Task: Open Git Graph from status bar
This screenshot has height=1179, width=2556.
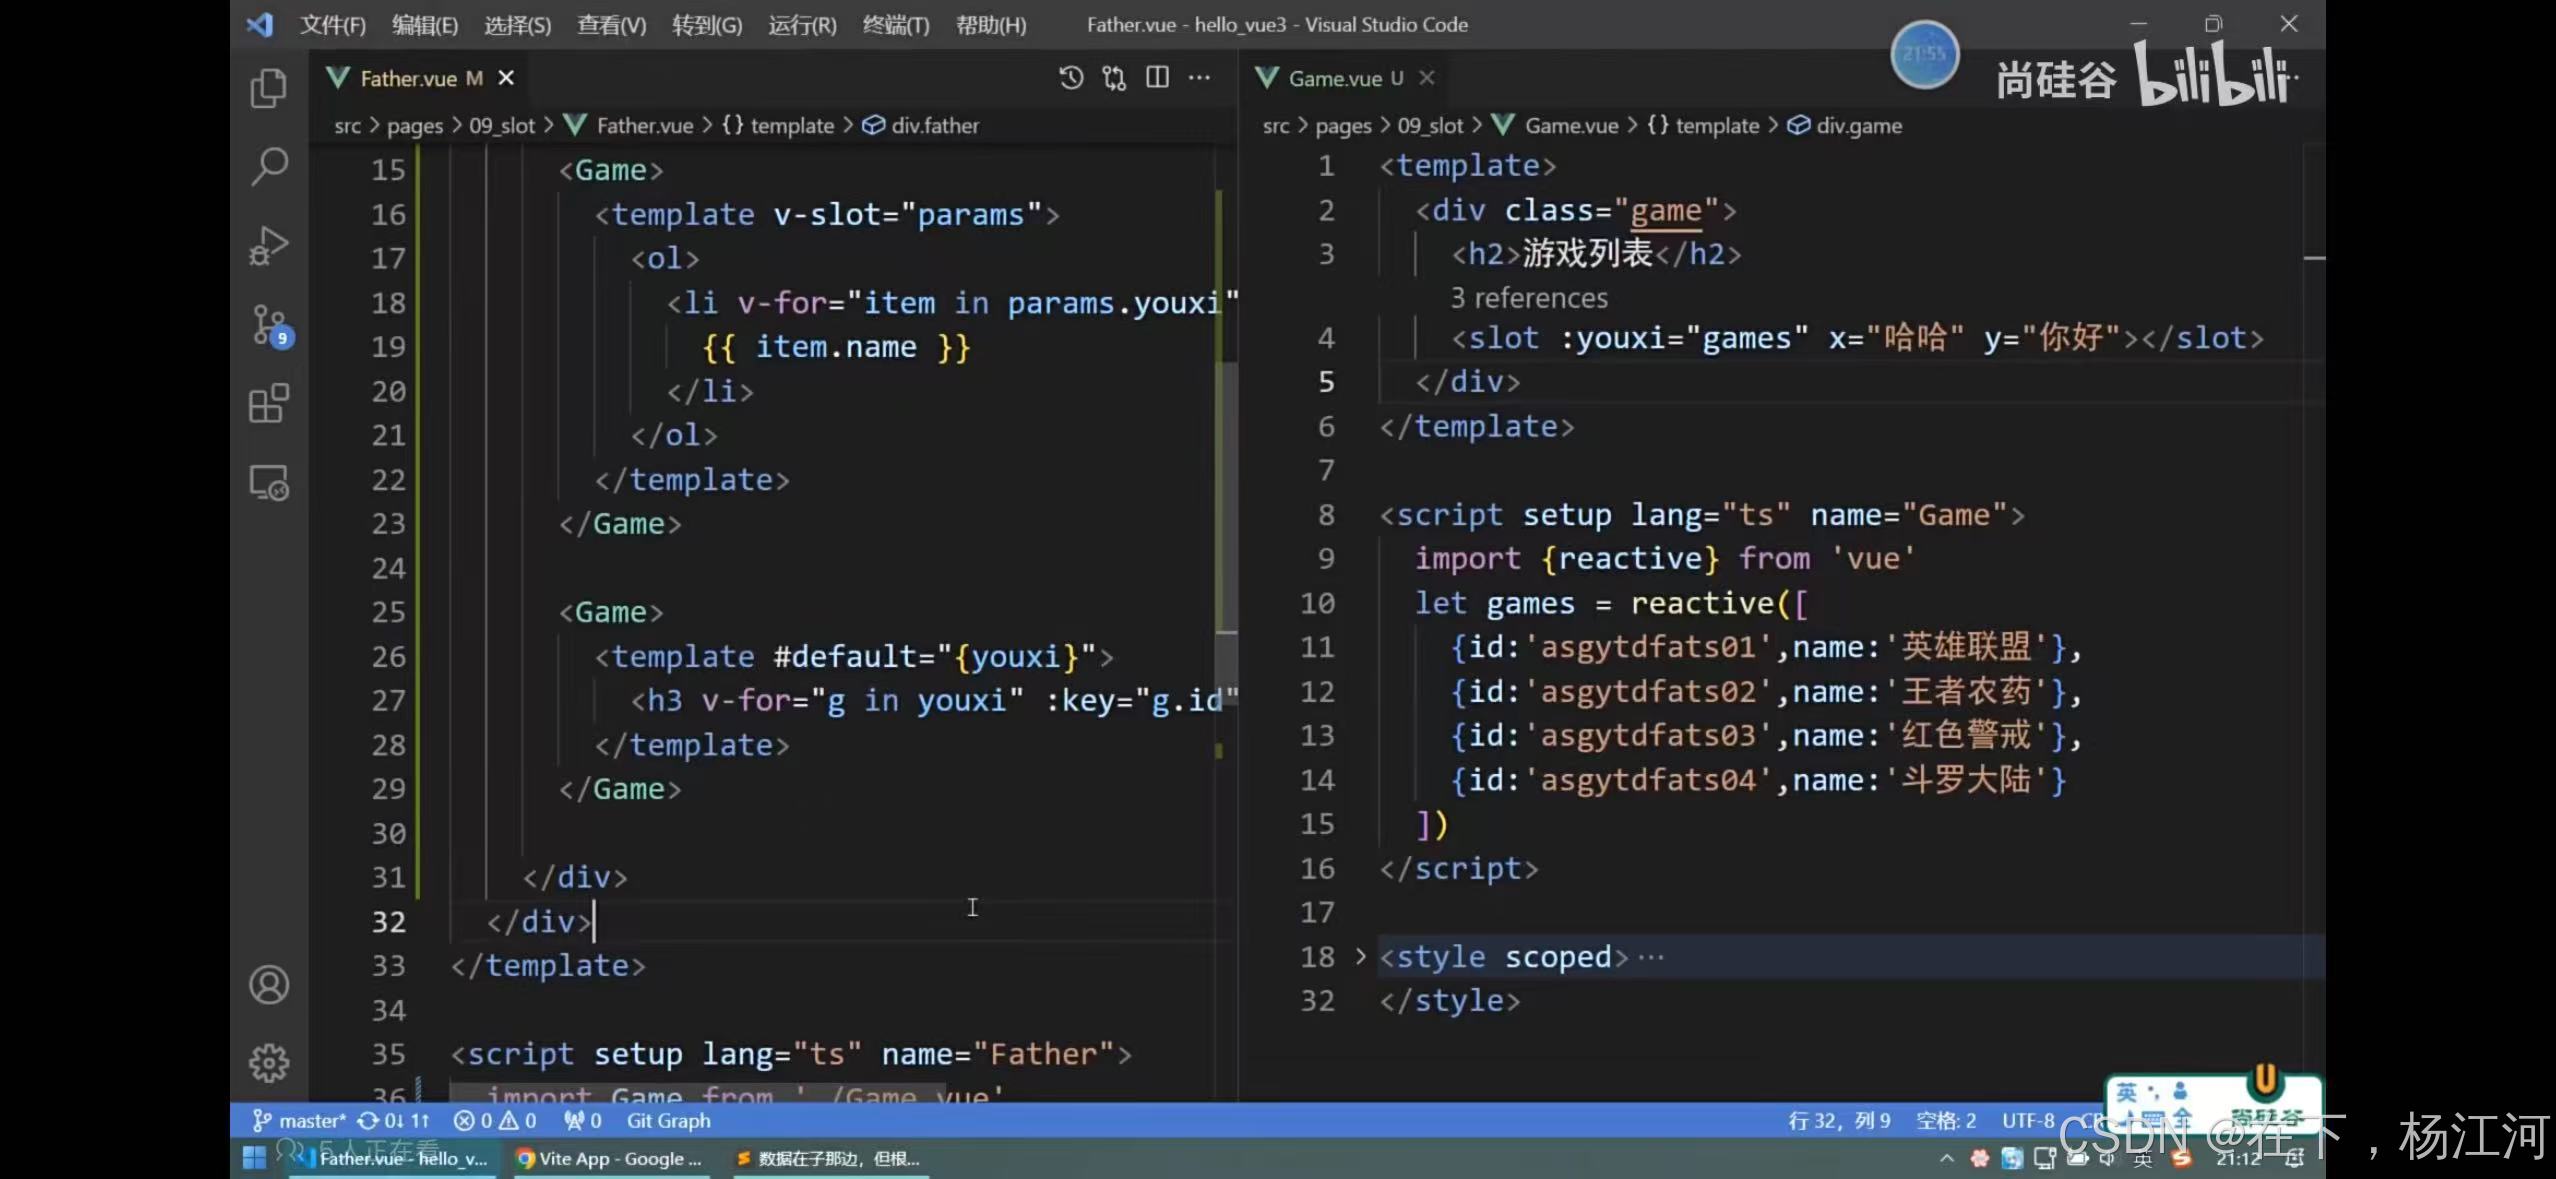Action: [668, 1121]
